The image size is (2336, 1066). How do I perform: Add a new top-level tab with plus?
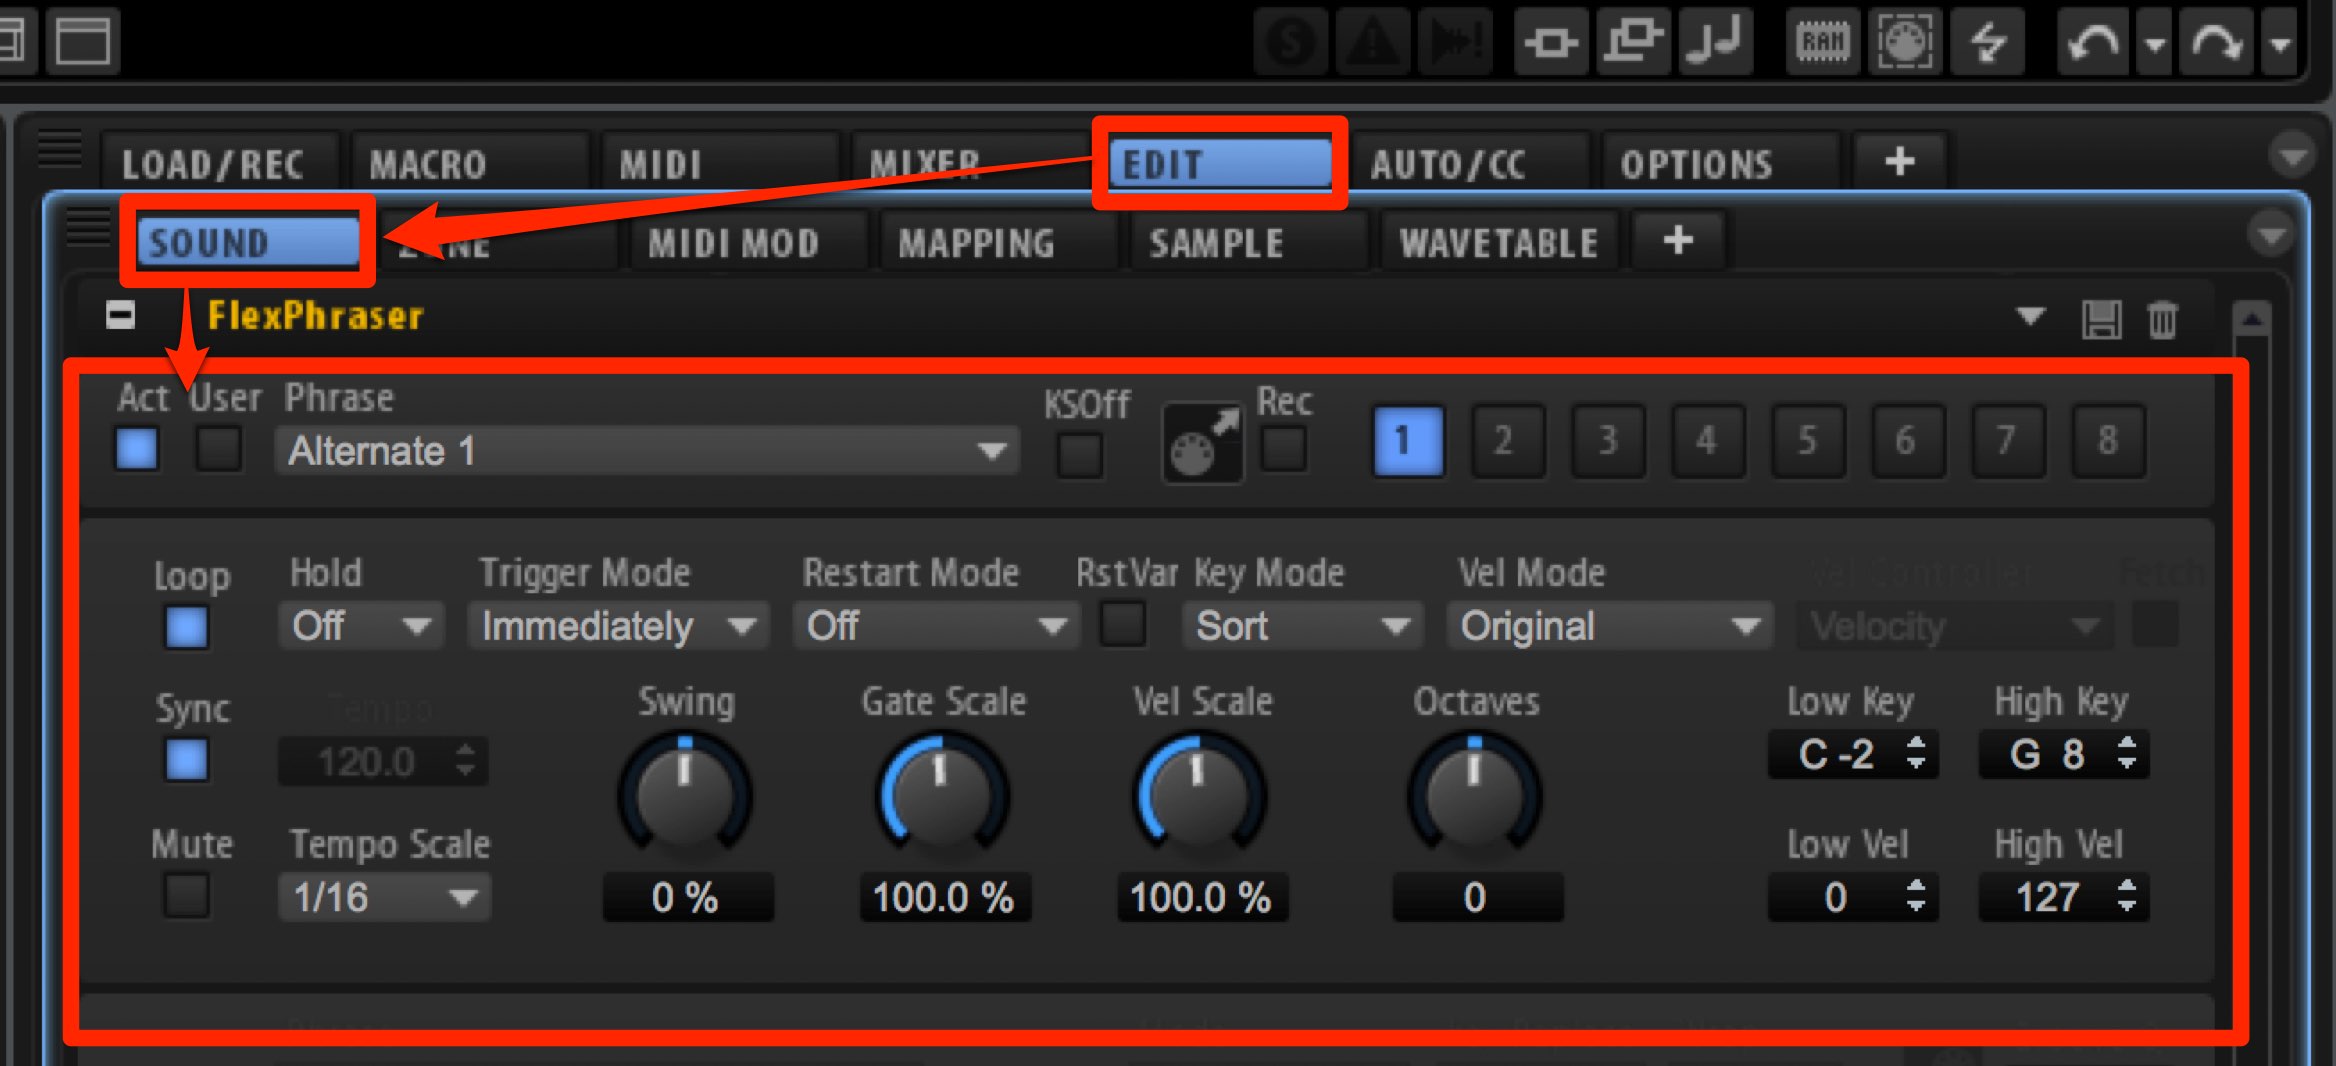coord(1899,161)
